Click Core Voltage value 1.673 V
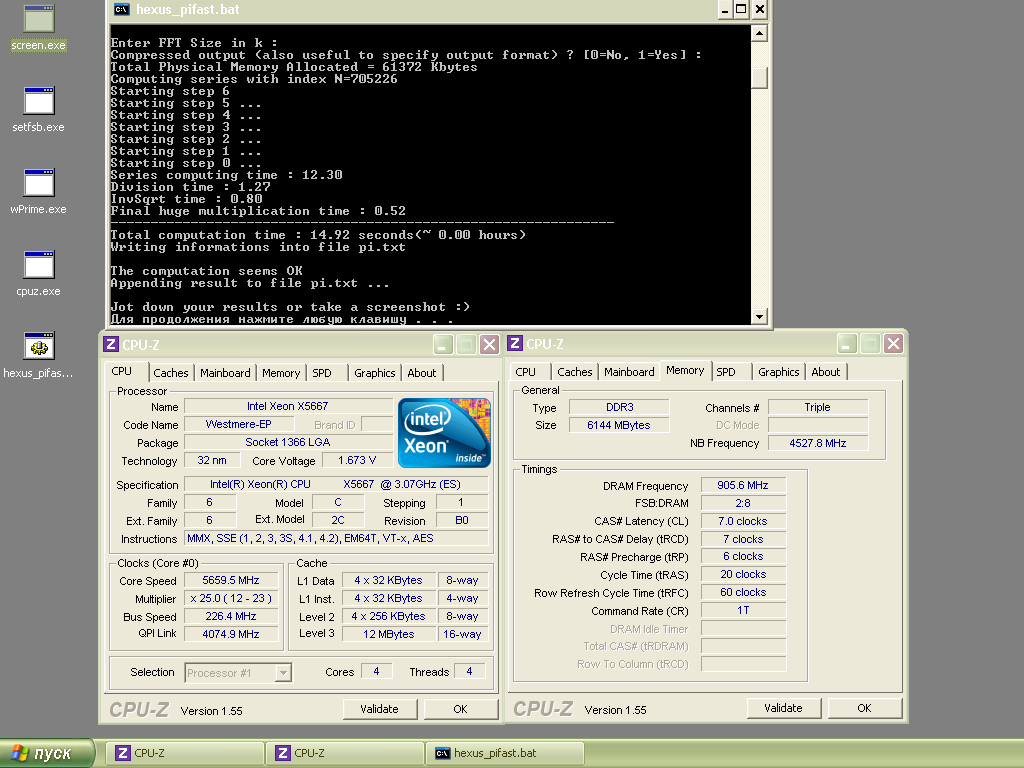The height and width of the screenshot is (768, 1024). (357, 460)
